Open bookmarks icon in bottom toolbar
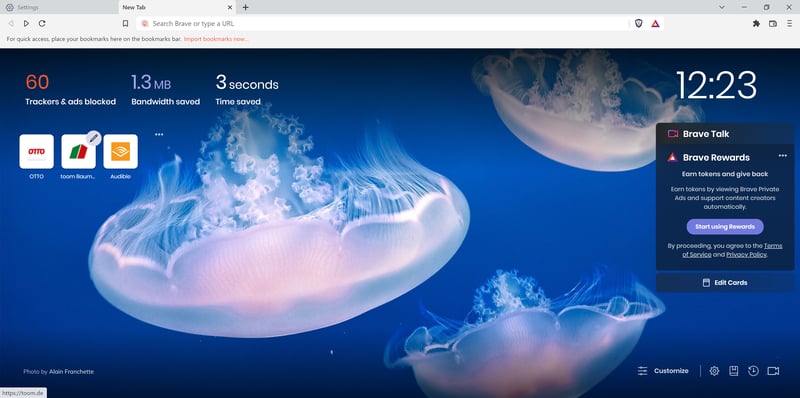Viewport: 800px width, 398px height. point(734,371)
